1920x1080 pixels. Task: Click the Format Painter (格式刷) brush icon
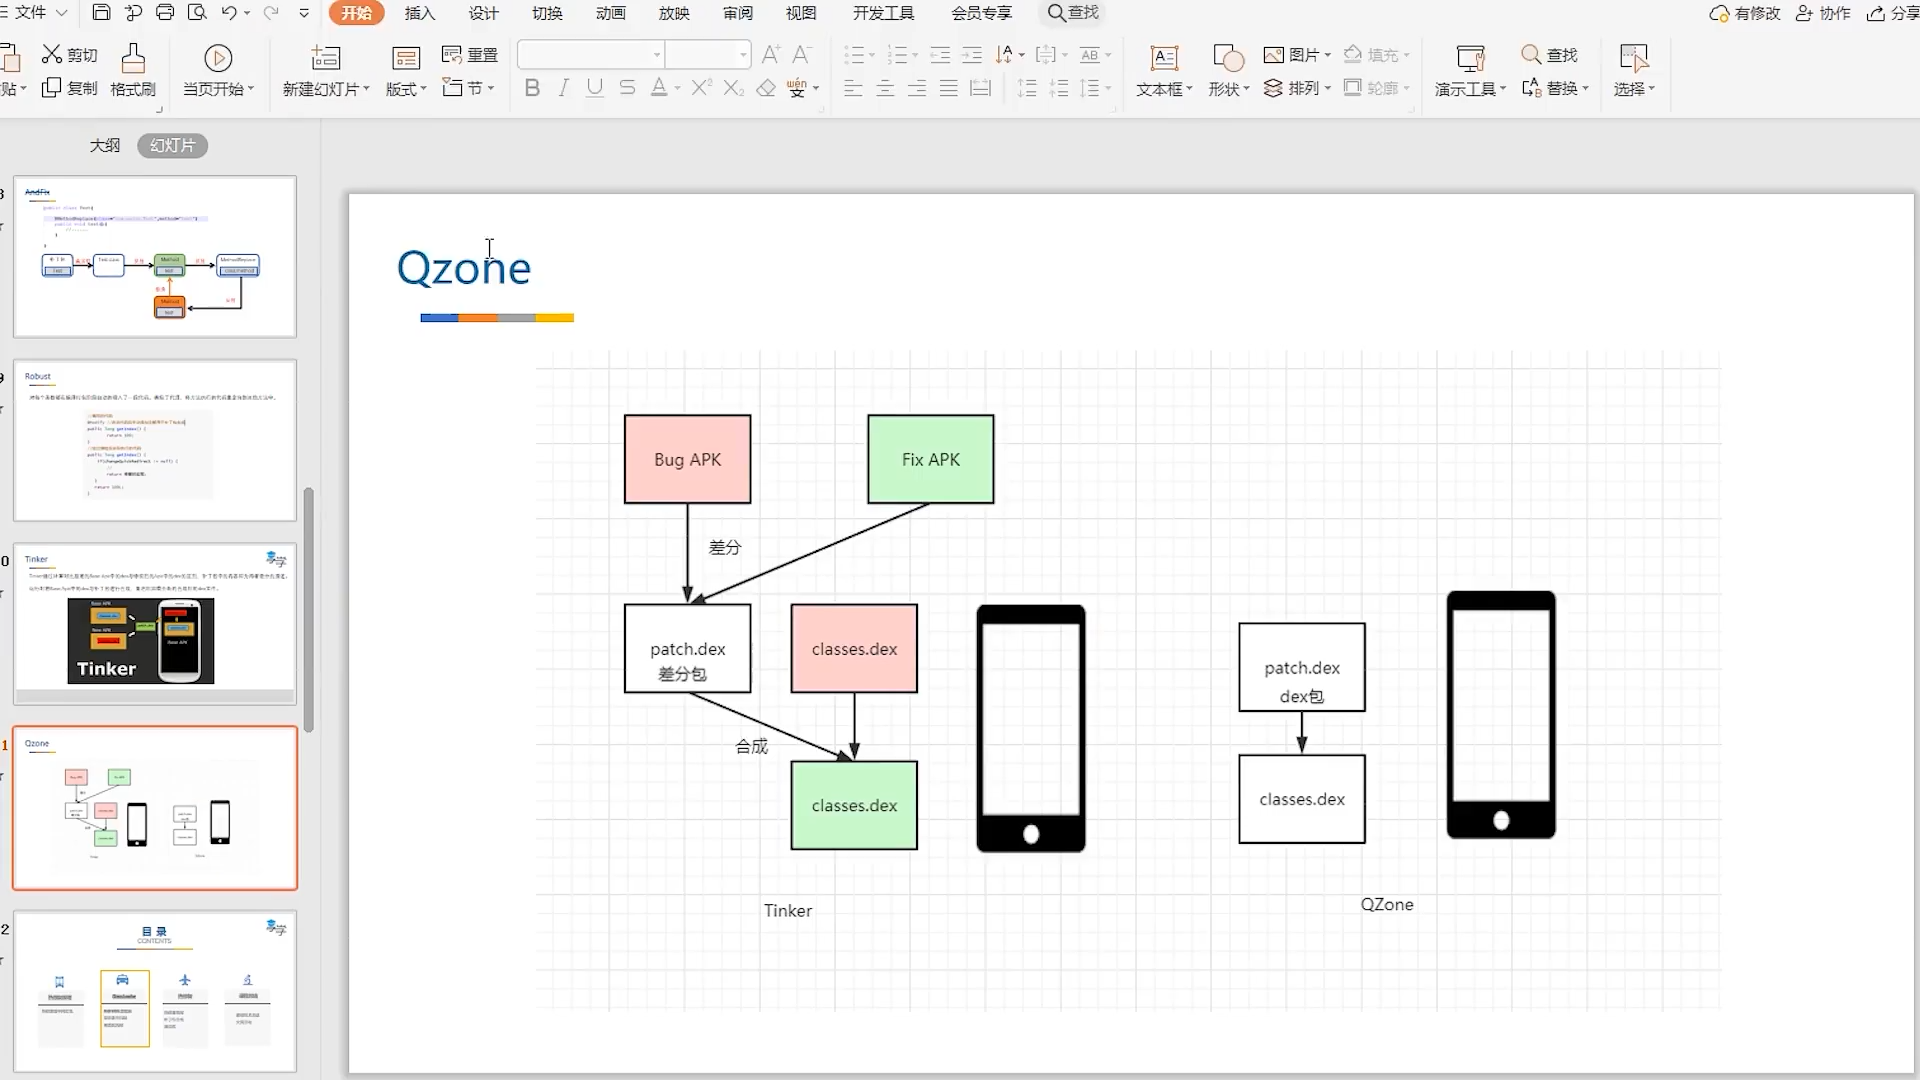pyautogui.click(x=133, y=58)
